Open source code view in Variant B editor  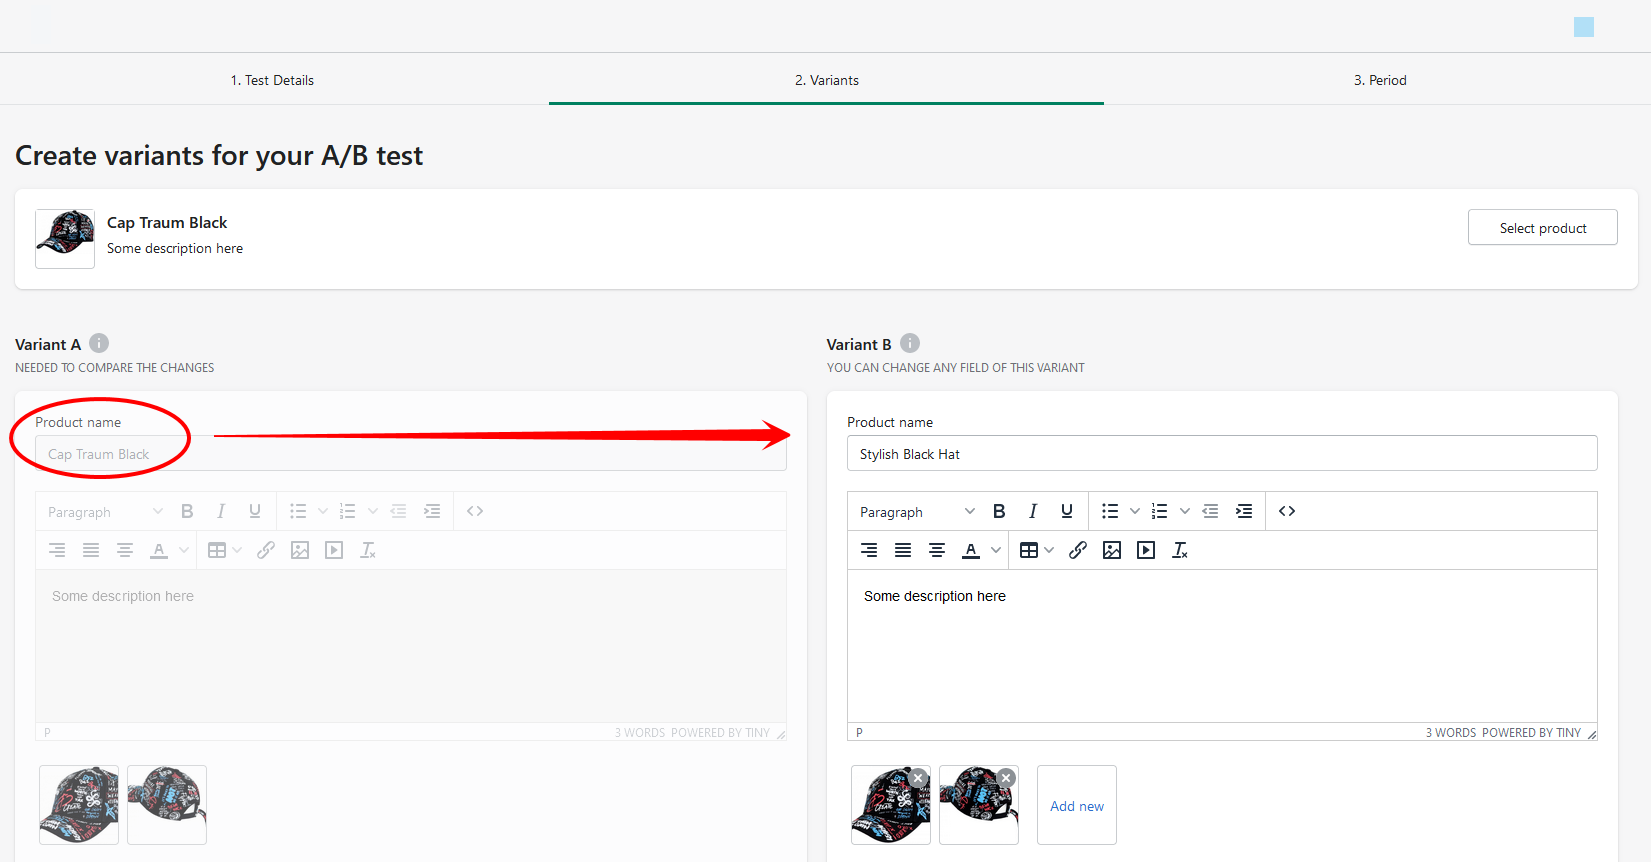pos(1287,511)
